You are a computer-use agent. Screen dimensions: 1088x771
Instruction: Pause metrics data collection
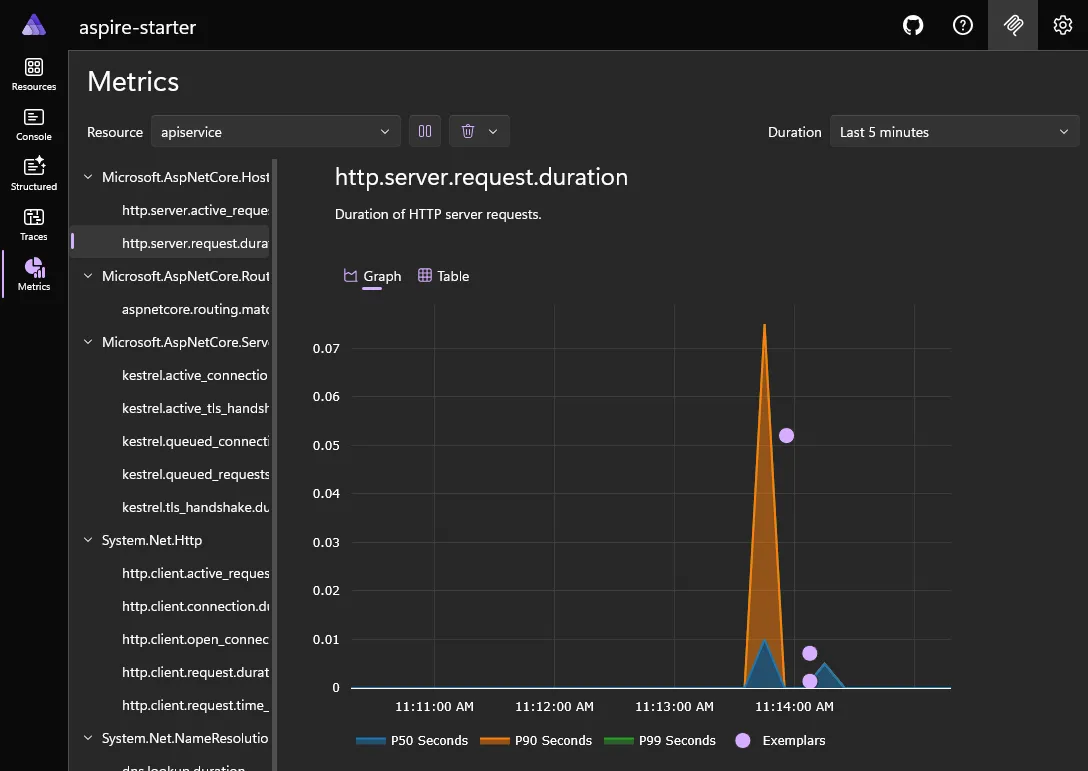click(x=424, y=131)
